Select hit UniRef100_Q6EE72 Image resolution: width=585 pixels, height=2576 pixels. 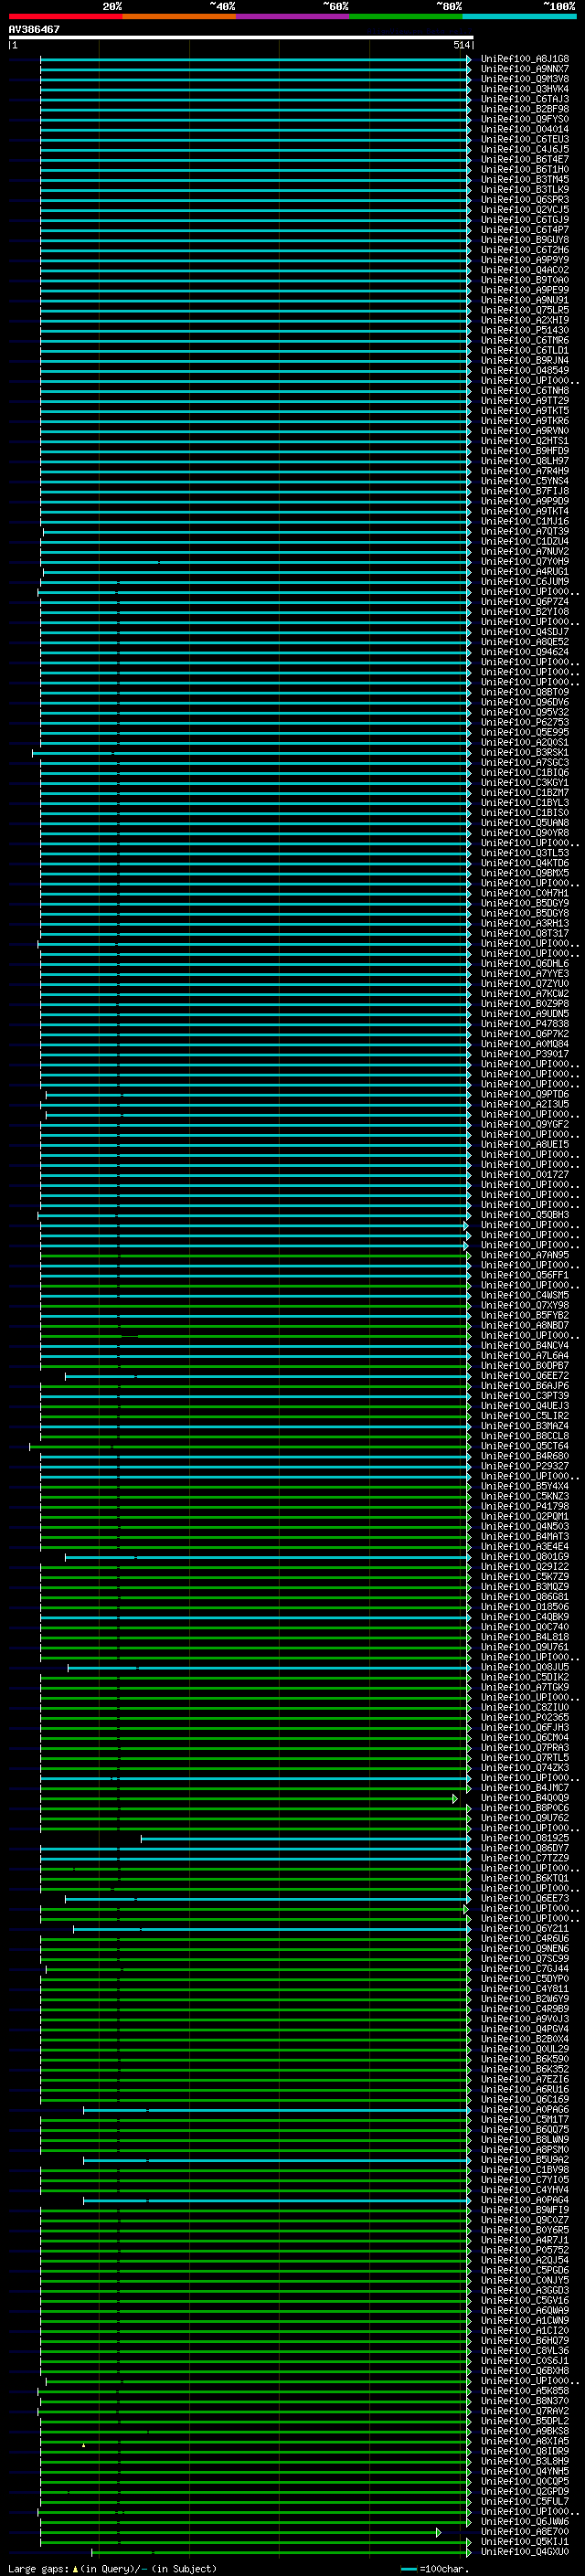524,1376
